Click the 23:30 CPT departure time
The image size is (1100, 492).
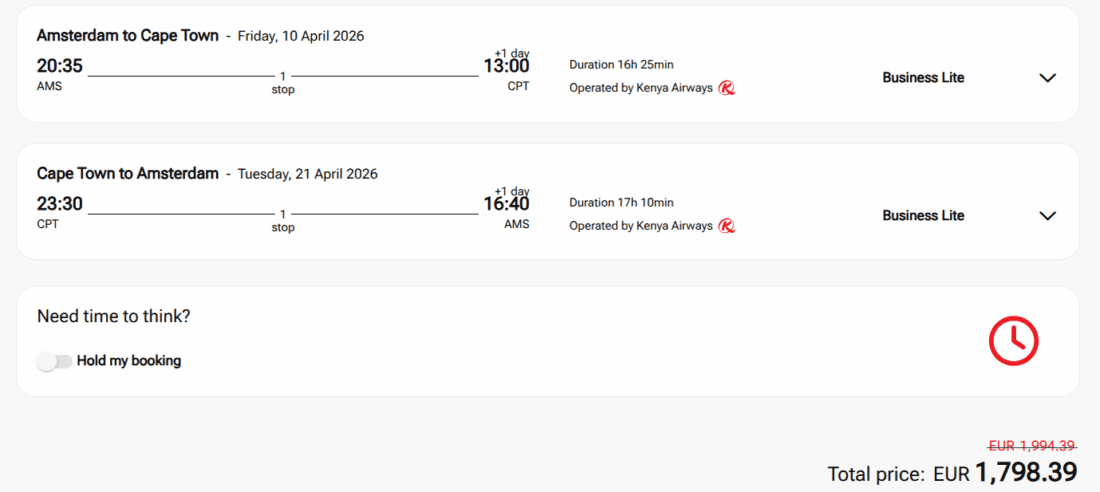(60, 205)
